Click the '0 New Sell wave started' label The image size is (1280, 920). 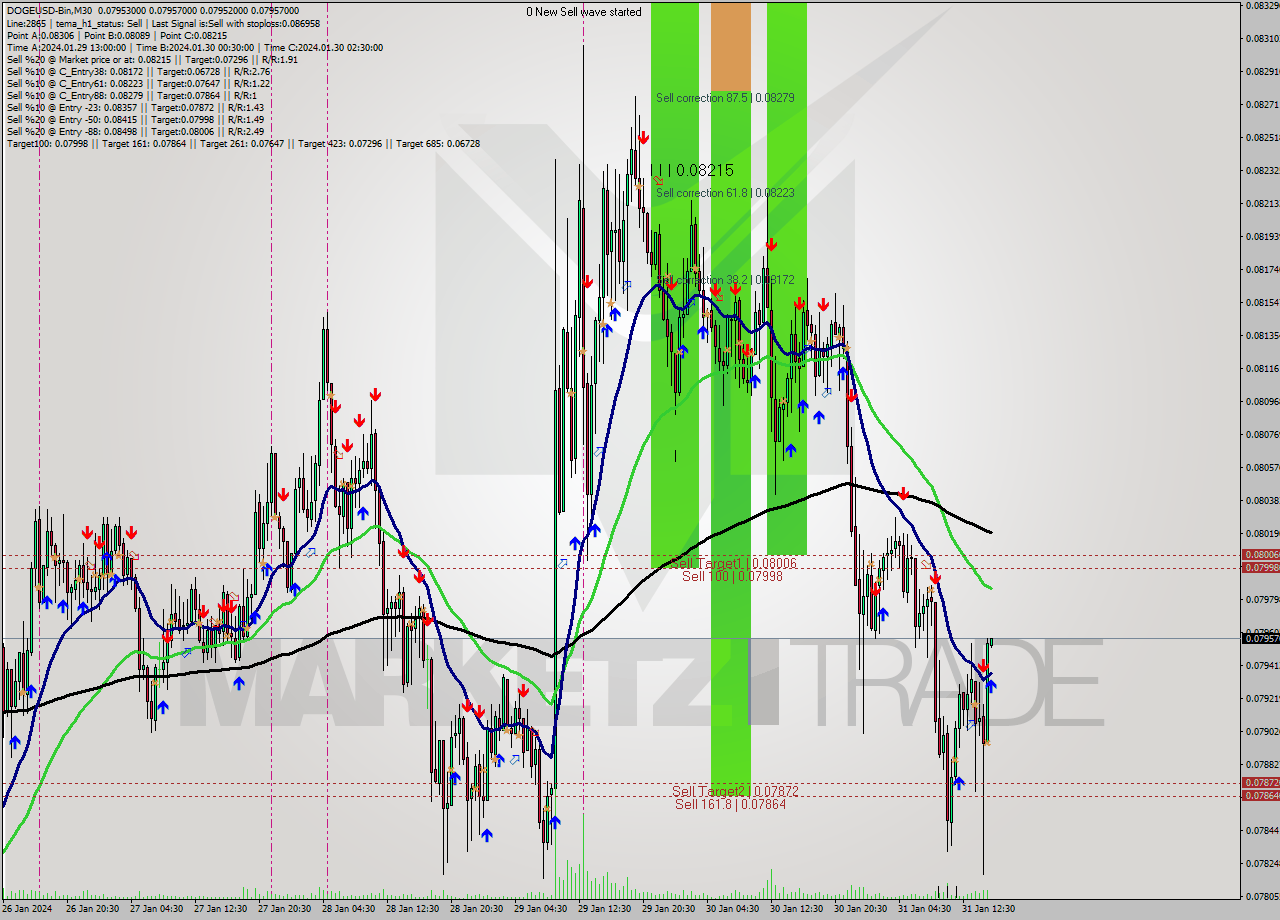pyautogui.click(x=584, y=12)
